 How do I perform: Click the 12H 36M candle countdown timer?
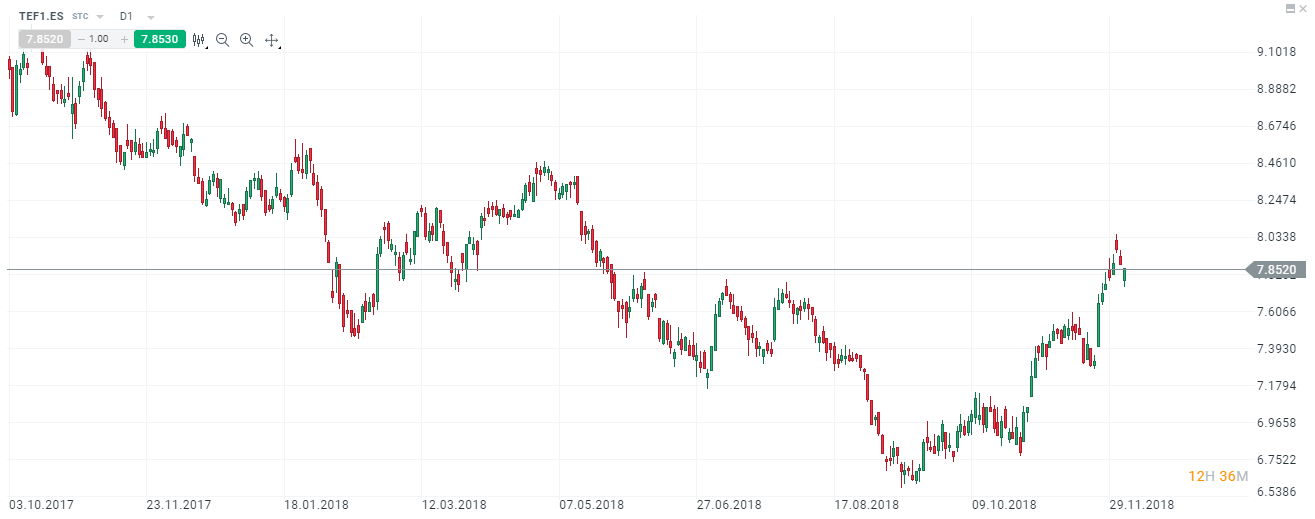[1218, 476]
